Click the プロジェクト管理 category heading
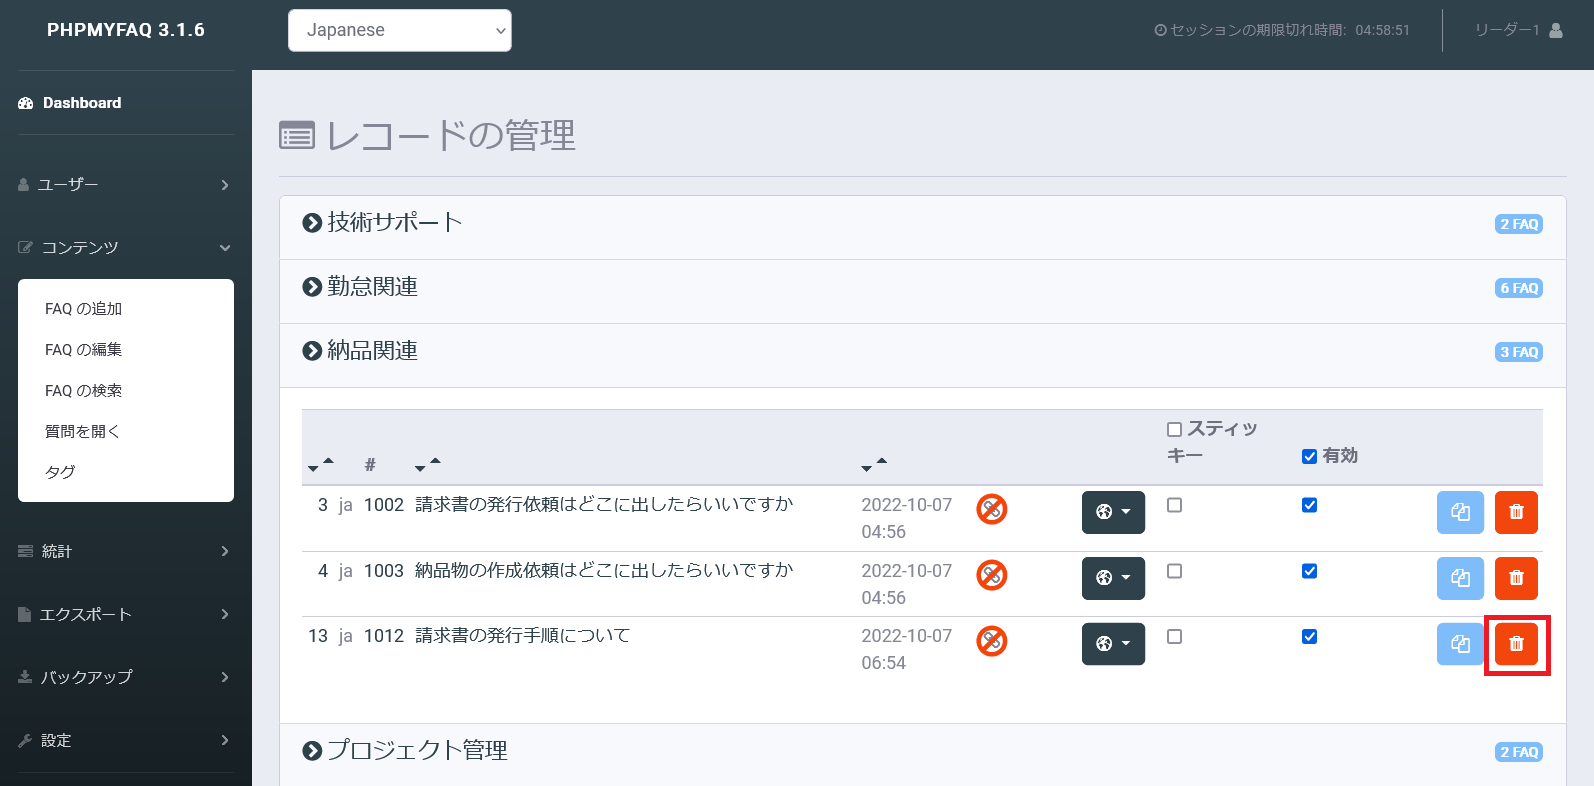The width and height of the screenshot is (1594, 786). pyautogui.click(x=418, y=751)
